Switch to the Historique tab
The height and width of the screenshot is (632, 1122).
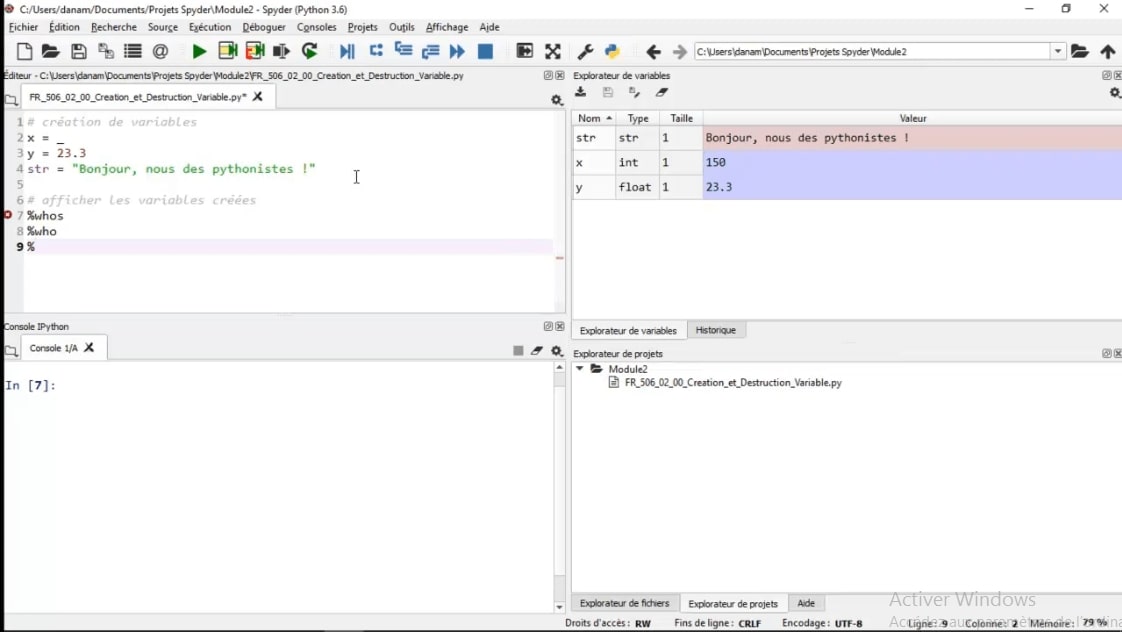pyautogui.click(x=717, y=330)
